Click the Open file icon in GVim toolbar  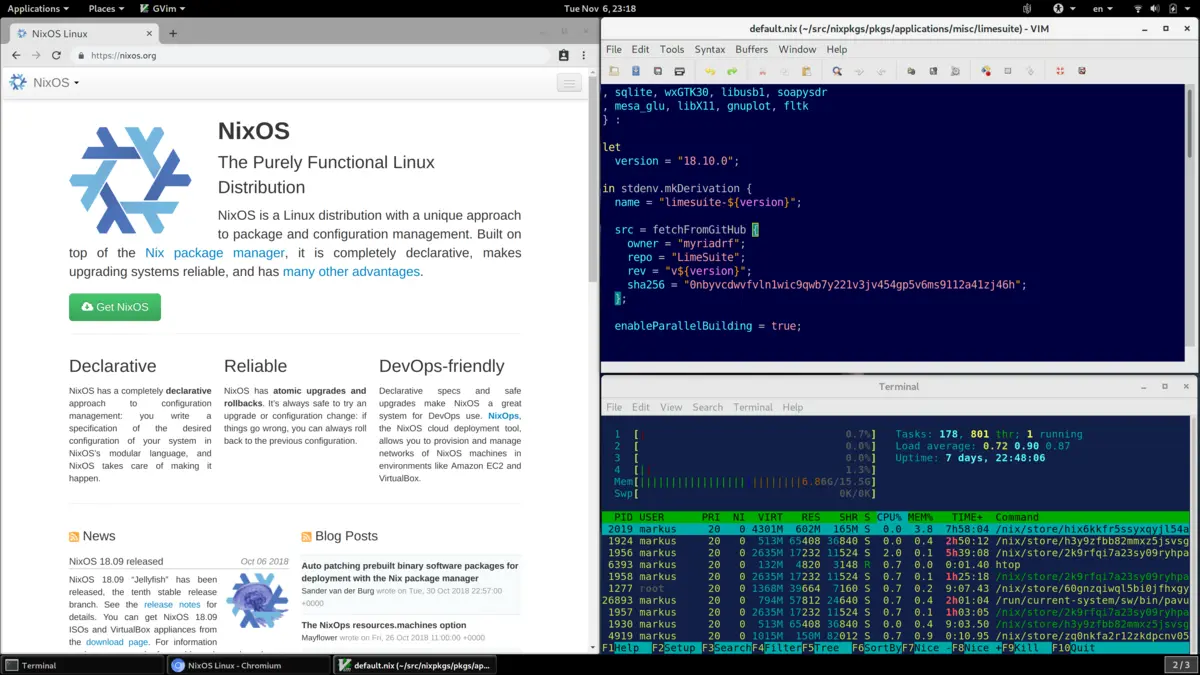tap(614, 71)
